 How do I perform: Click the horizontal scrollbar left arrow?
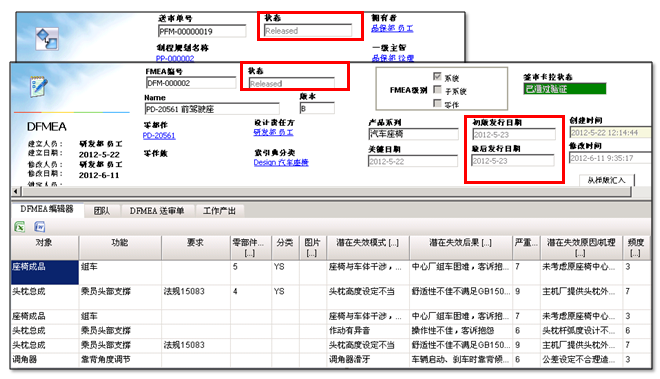16,192
